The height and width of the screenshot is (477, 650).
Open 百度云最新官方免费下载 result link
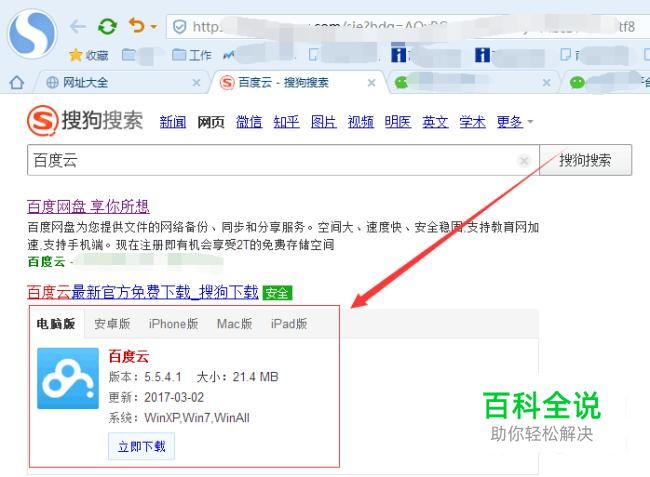pyautogui.click(x=143, y=292)
